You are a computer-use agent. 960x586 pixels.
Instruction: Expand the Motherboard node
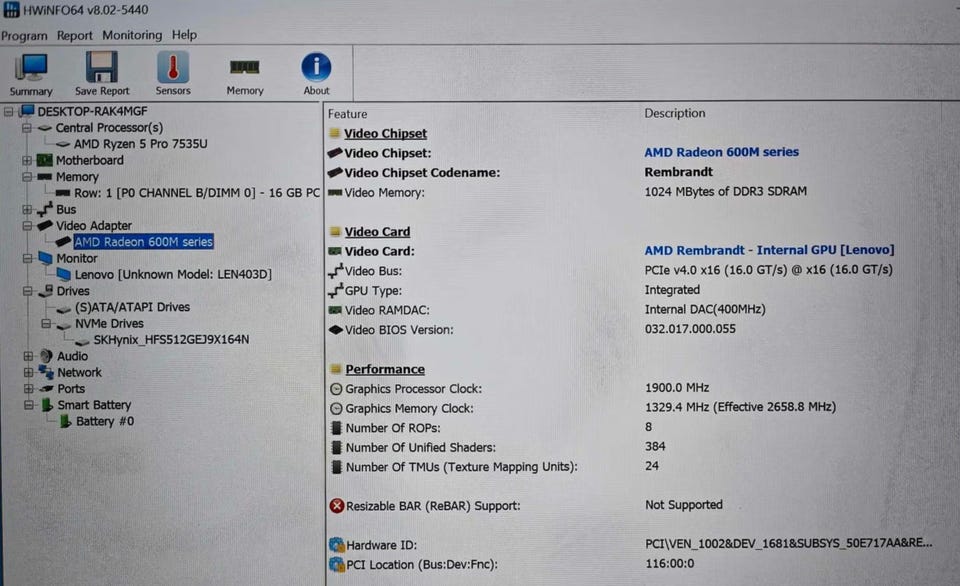[x=27, y=160]
